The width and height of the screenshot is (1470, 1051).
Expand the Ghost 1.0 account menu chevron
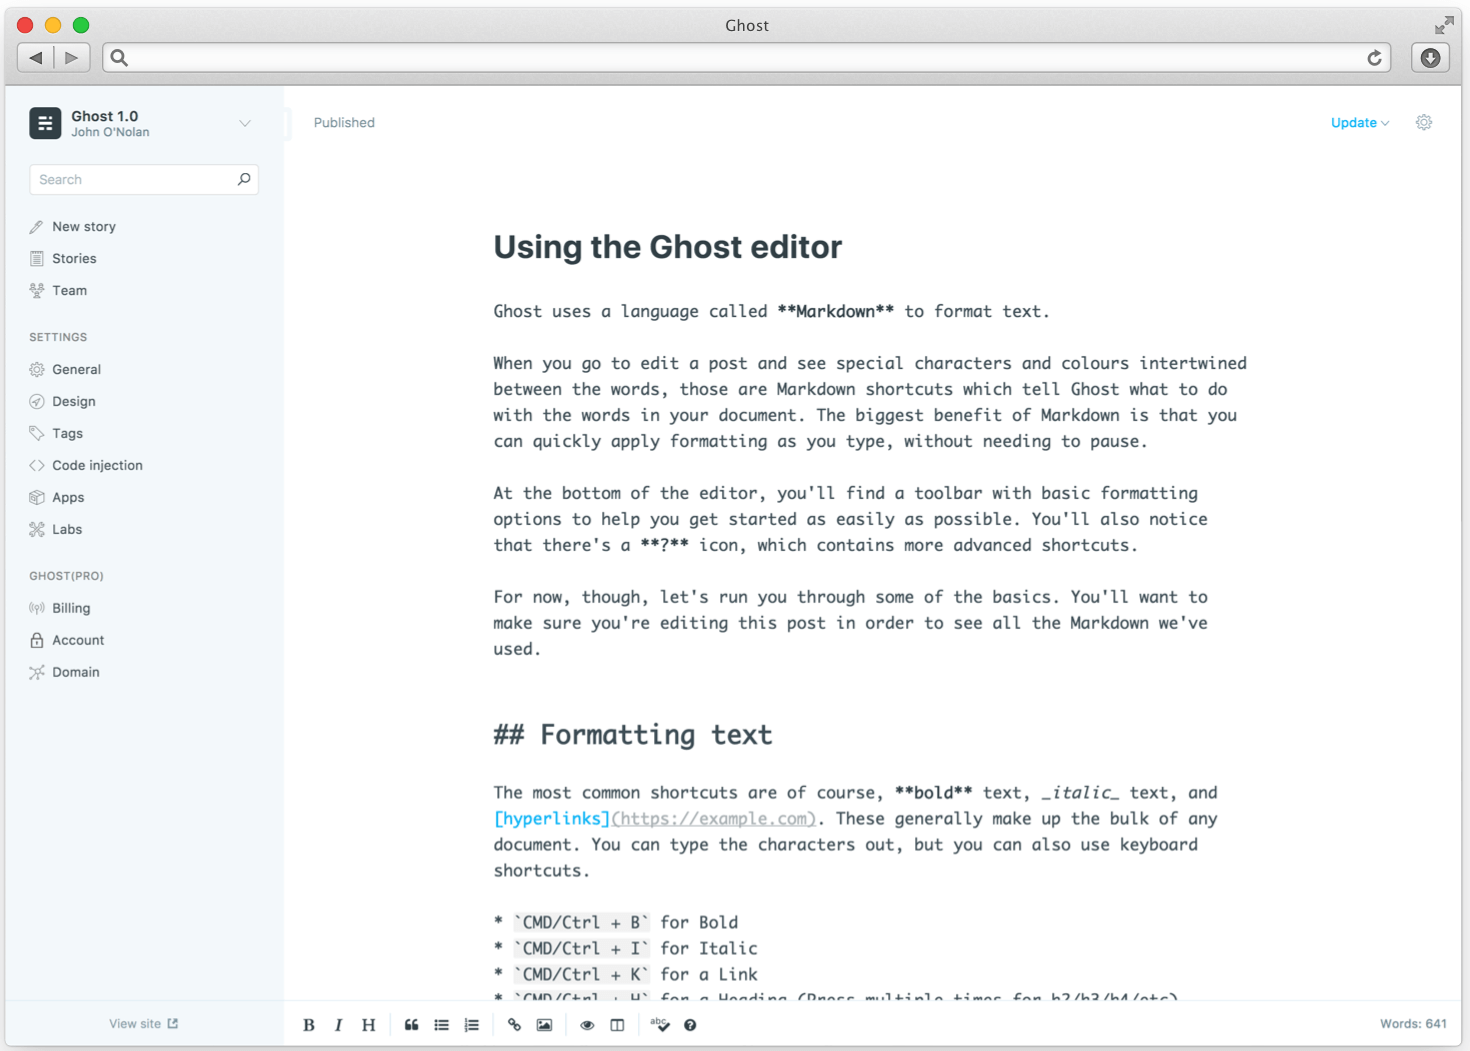(x=245, y=124)
